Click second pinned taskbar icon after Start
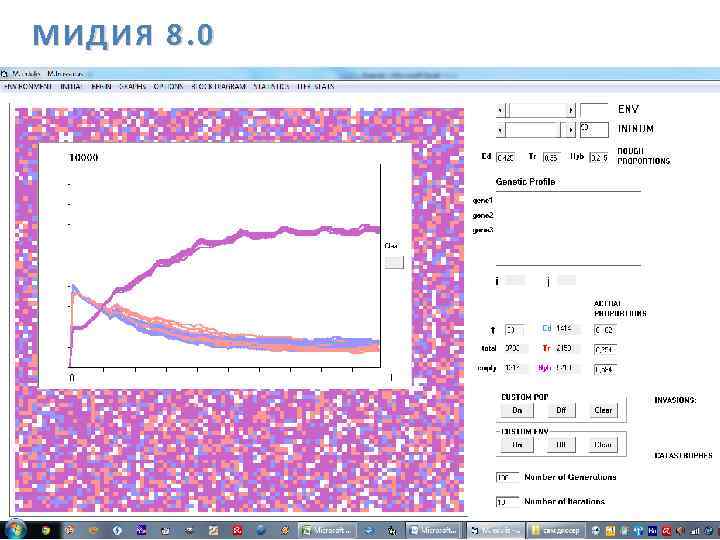Viewport: 720px width, 540px height. (x=69, y=531)
